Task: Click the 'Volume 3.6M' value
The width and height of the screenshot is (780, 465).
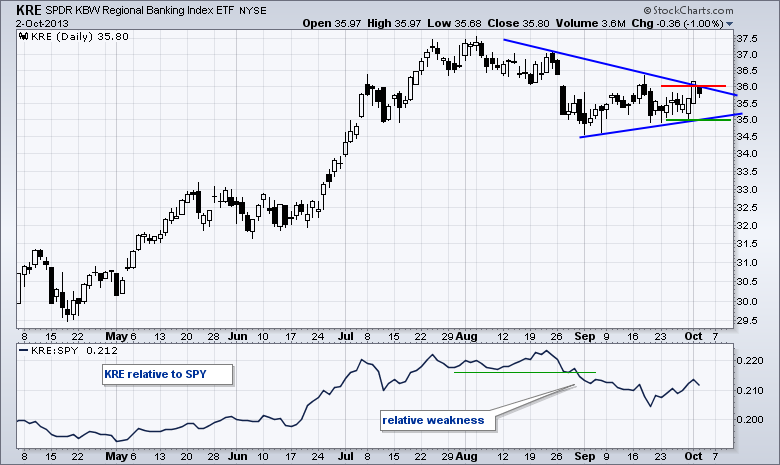Action: pos(590,23)
